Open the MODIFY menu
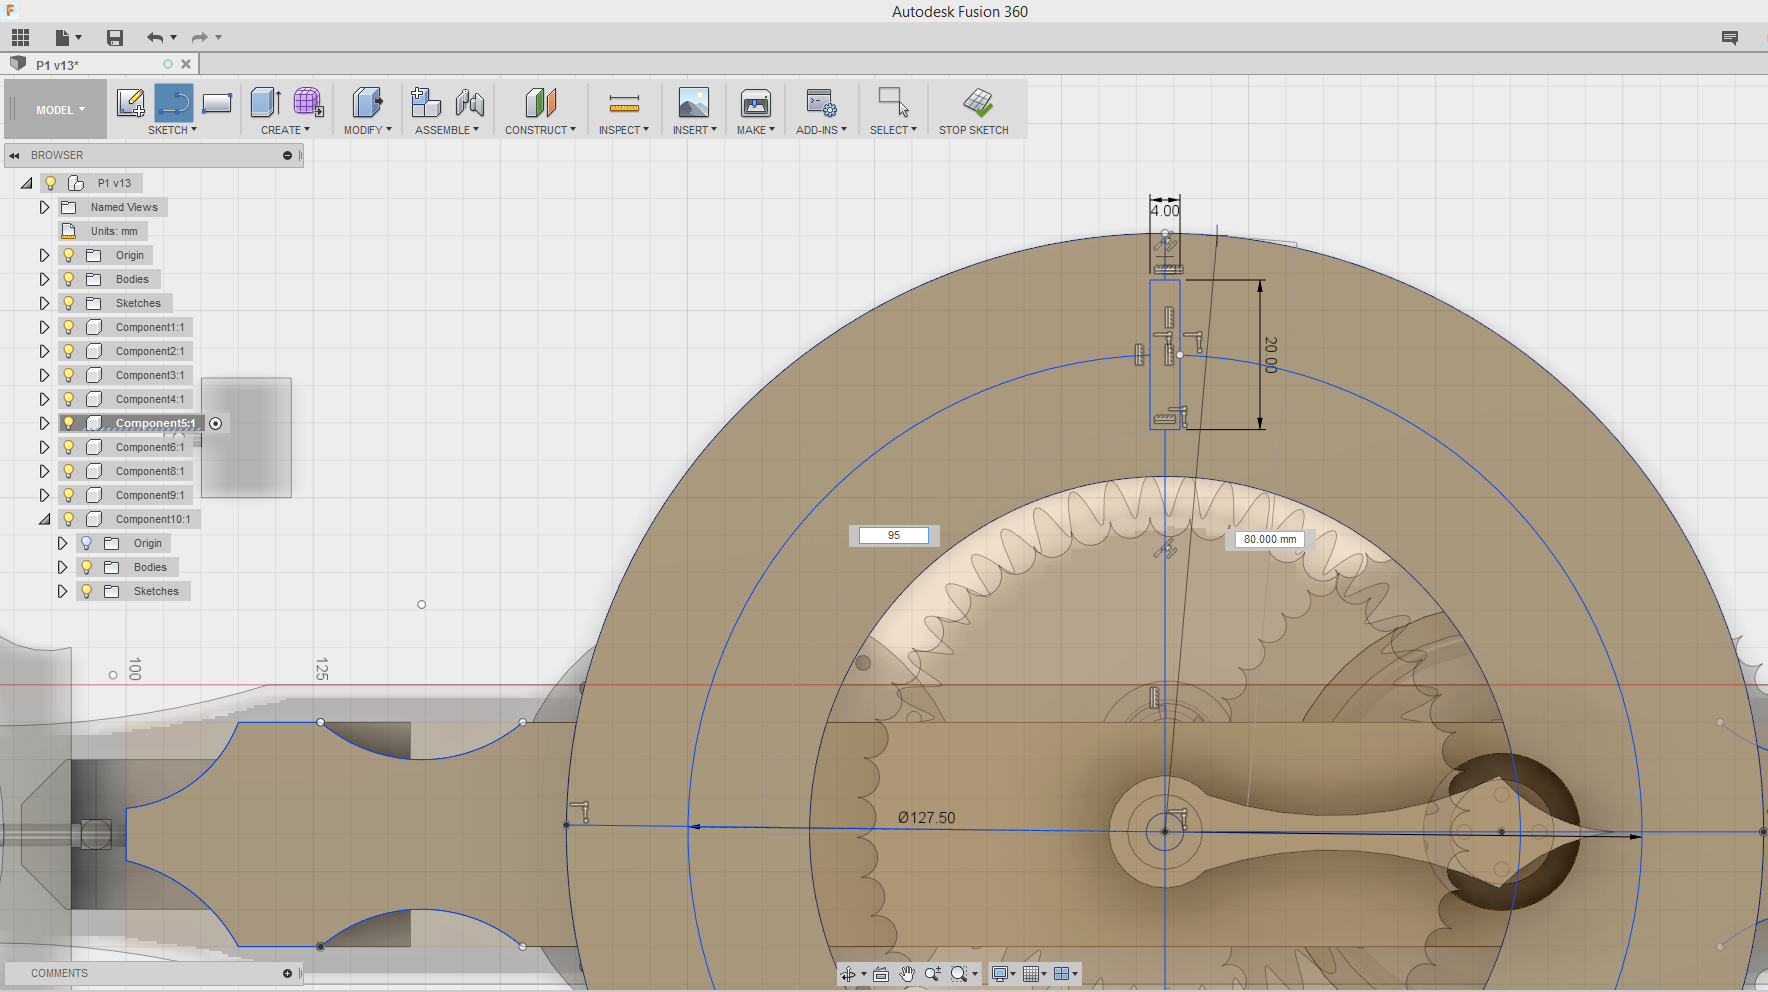Viewport: 1768px width, 992px height. point(367,130)
